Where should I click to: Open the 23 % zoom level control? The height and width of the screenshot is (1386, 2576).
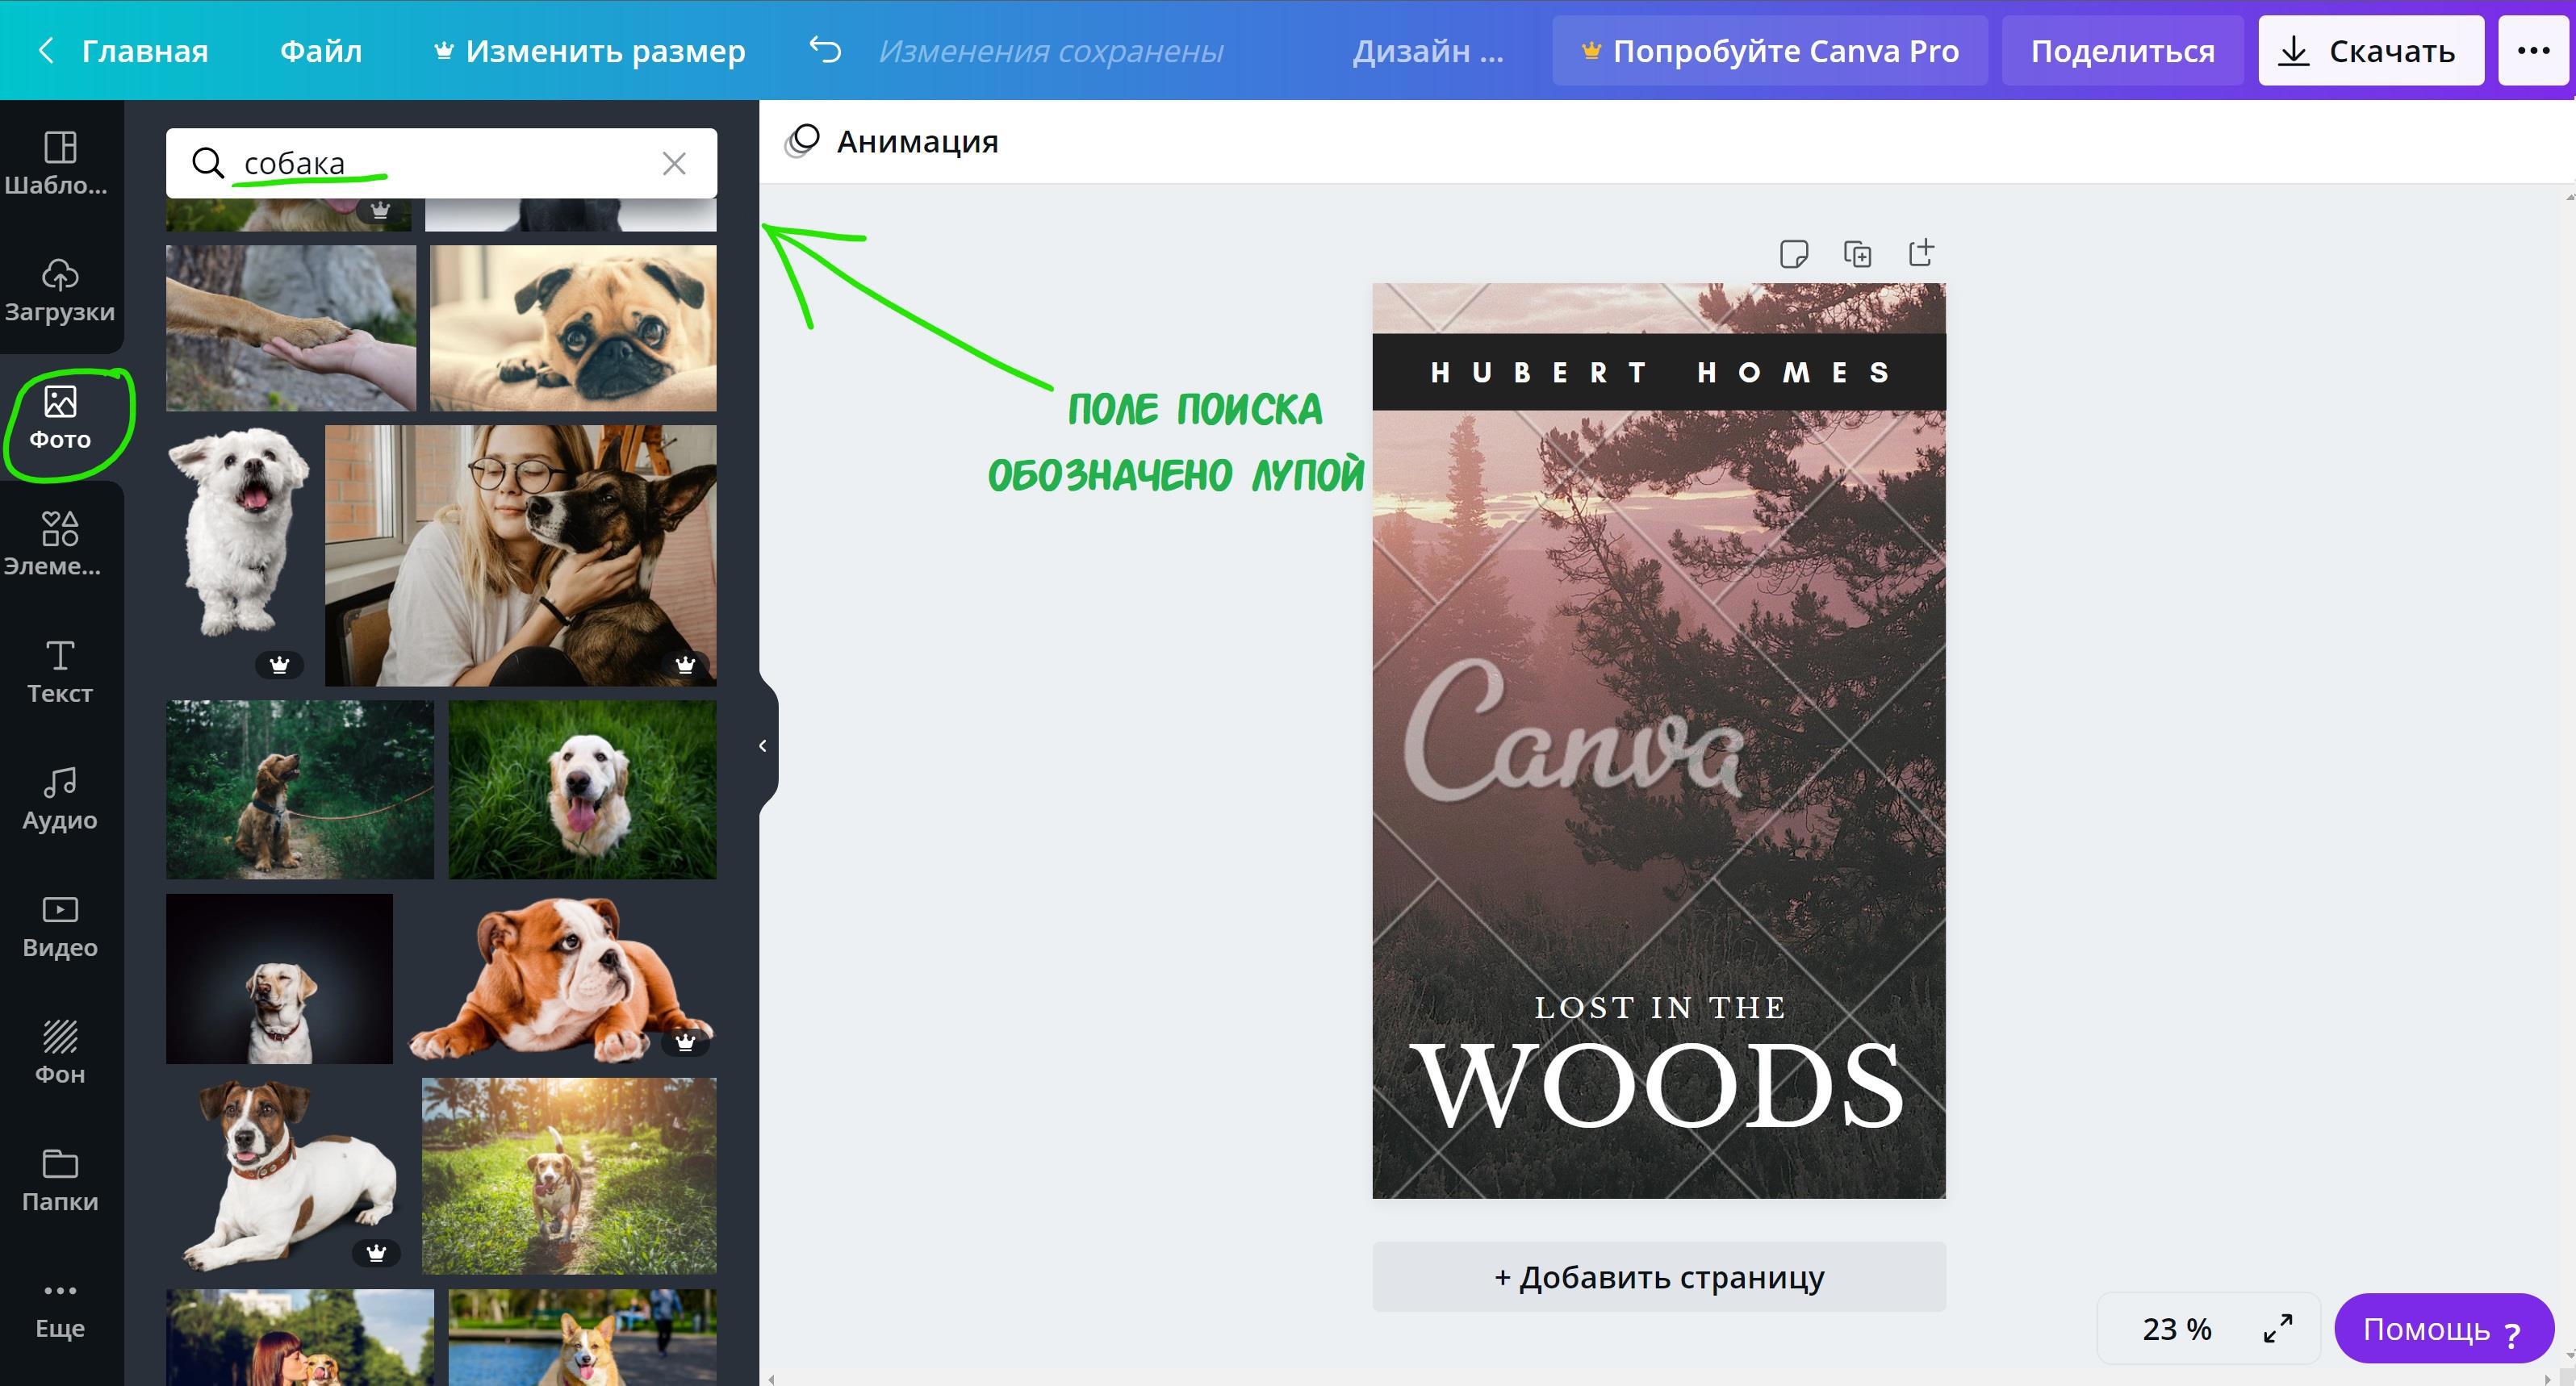pos(2176,1329)
